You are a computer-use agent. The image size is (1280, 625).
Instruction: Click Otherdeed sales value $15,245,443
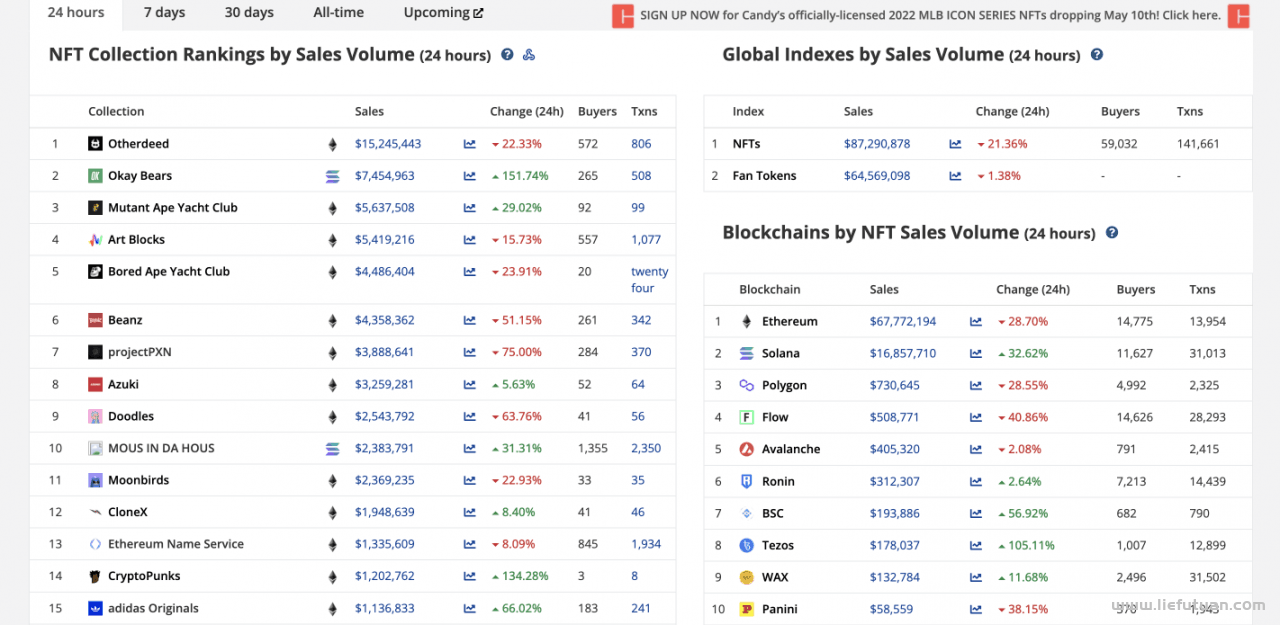click(388, 144)
